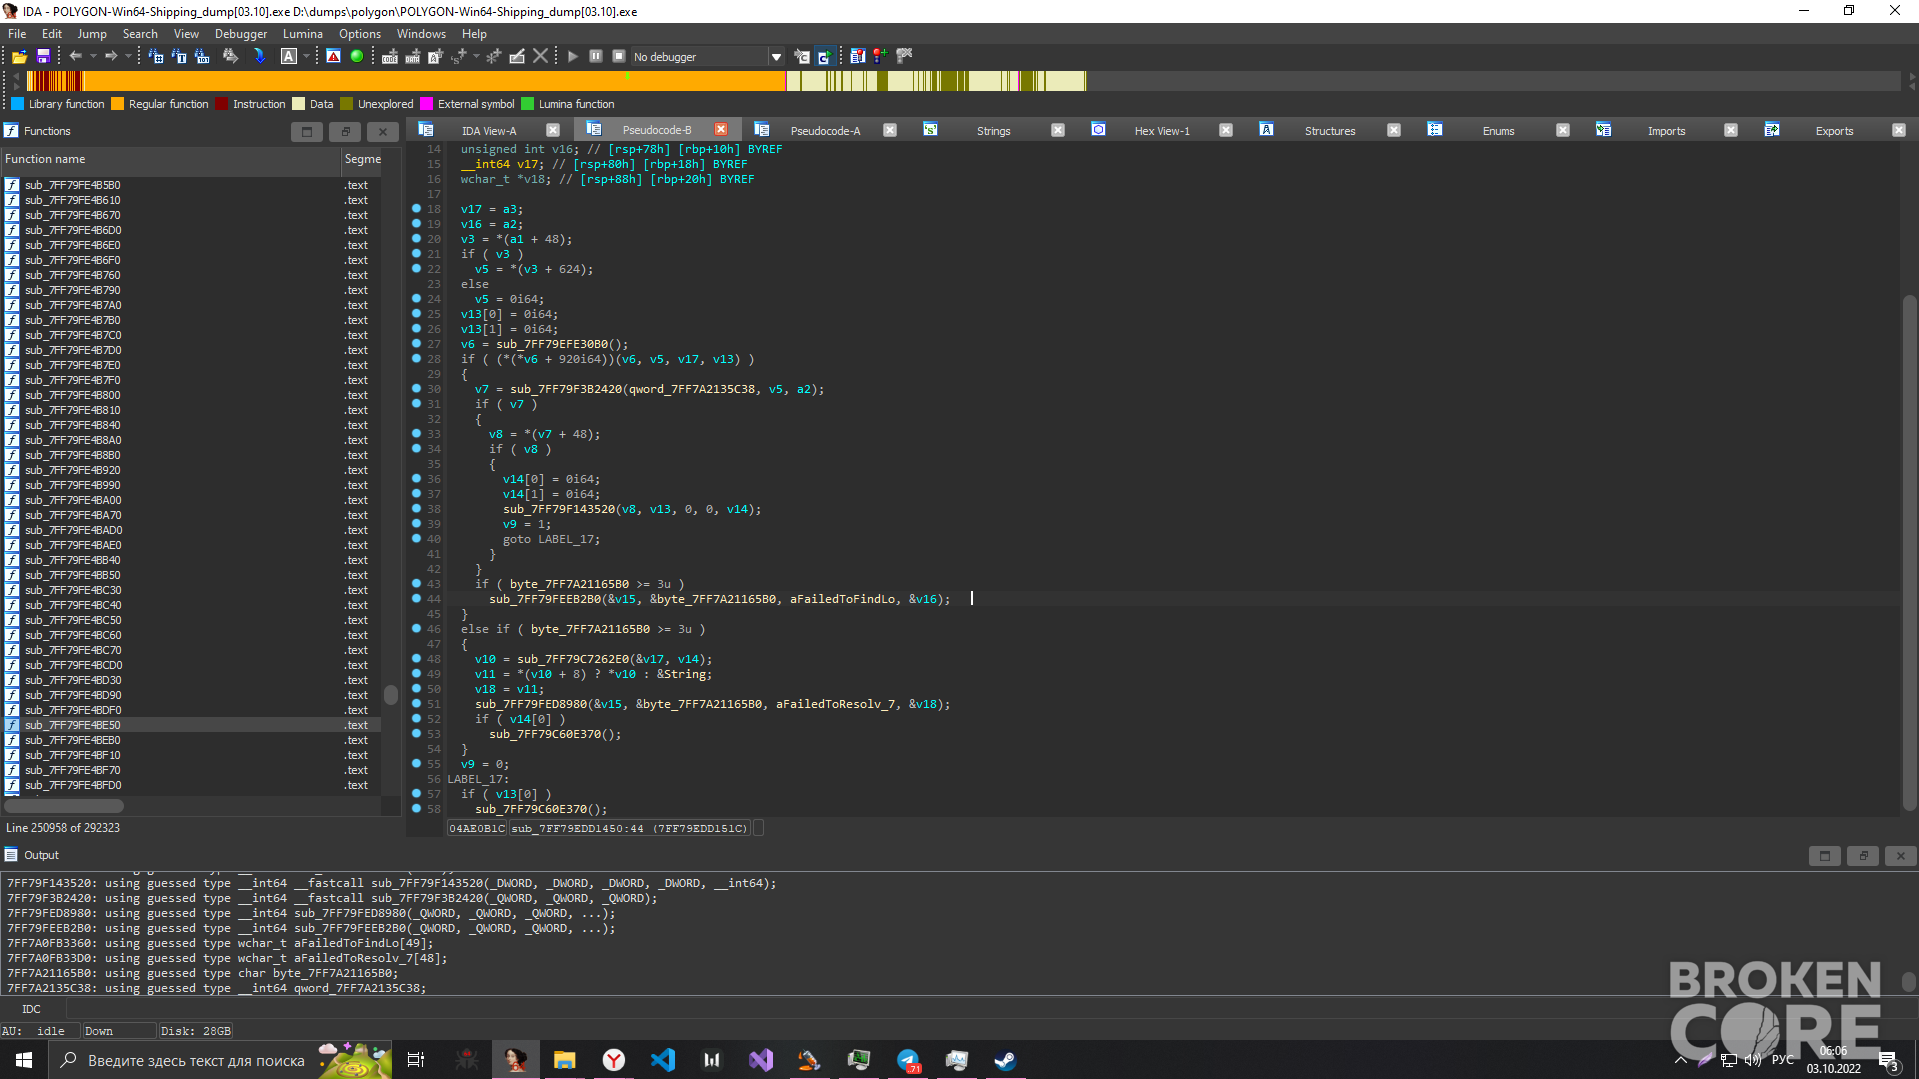
Task: Click the open file folder icon
Action: tap(19, 57)
